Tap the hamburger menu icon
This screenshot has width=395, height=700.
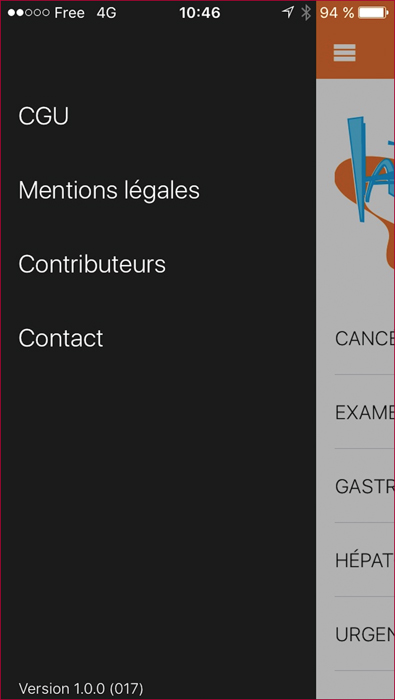(x=345, y=53)
